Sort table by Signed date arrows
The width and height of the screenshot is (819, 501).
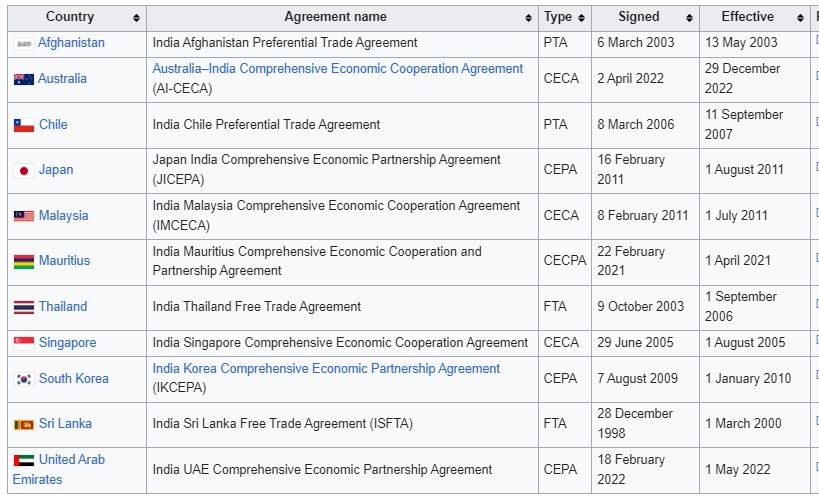click(x=689, y=18)
